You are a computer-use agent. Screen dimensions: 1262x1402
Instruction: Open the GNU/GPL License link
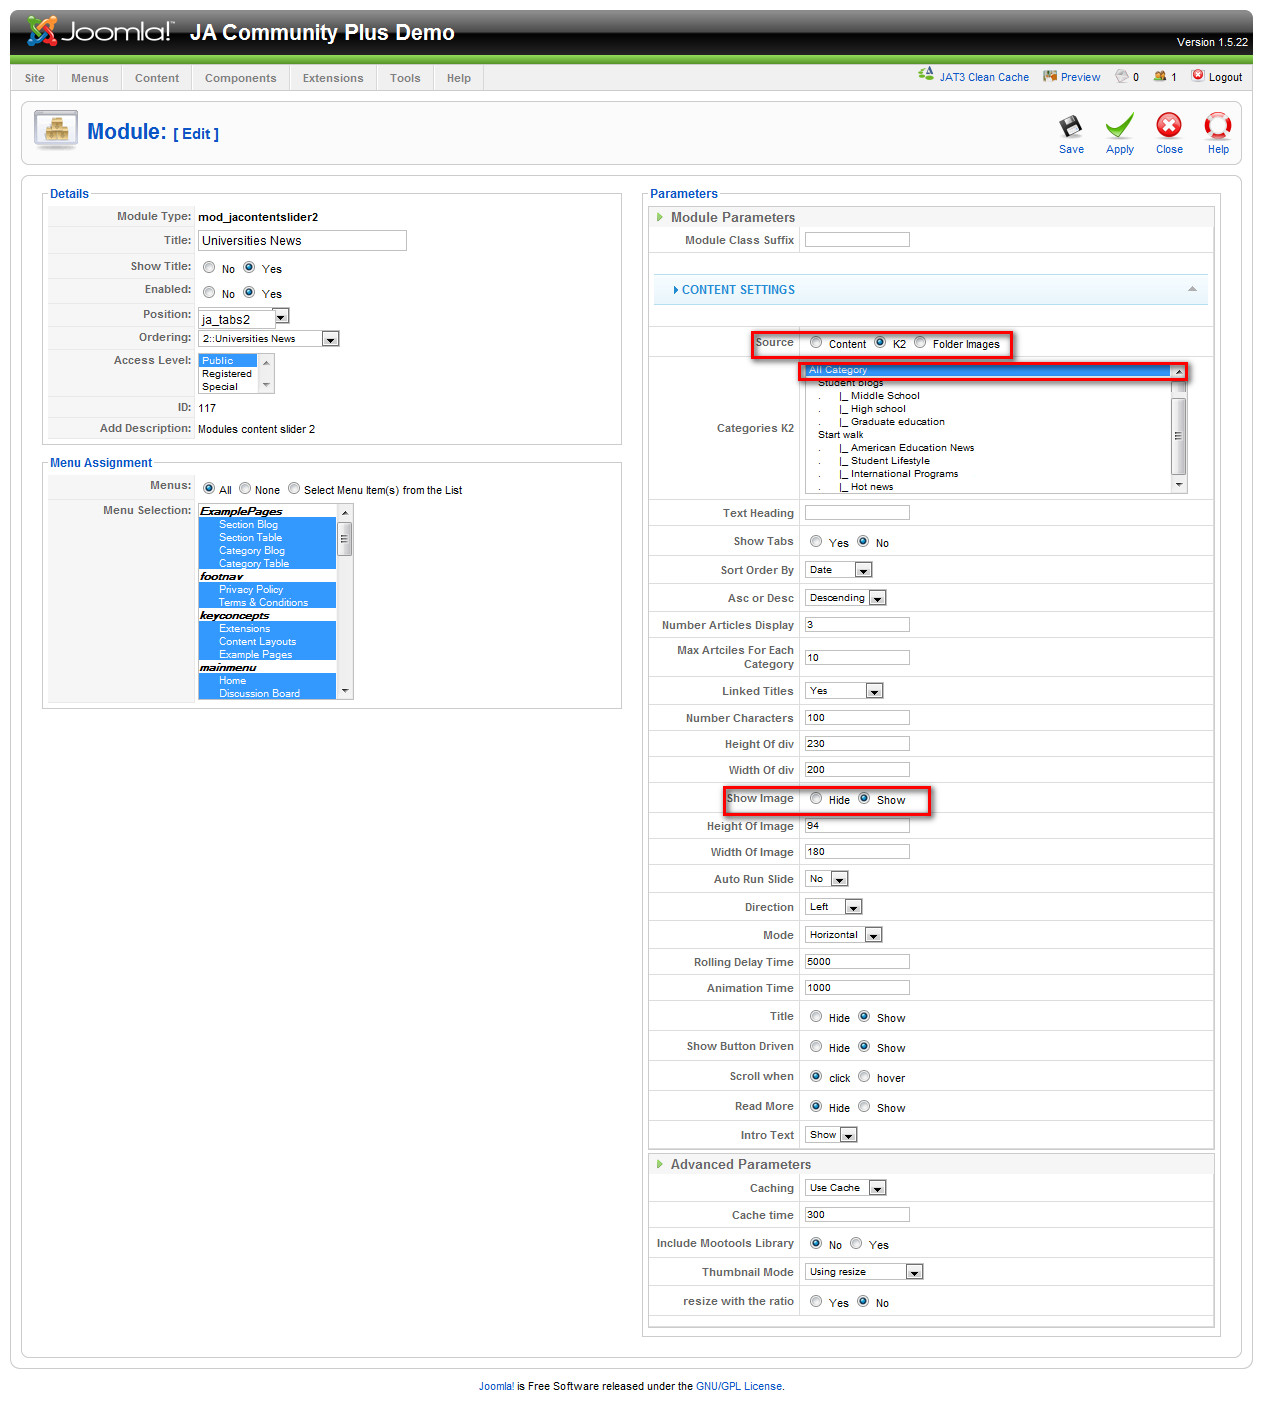(x=739, y=1386)
